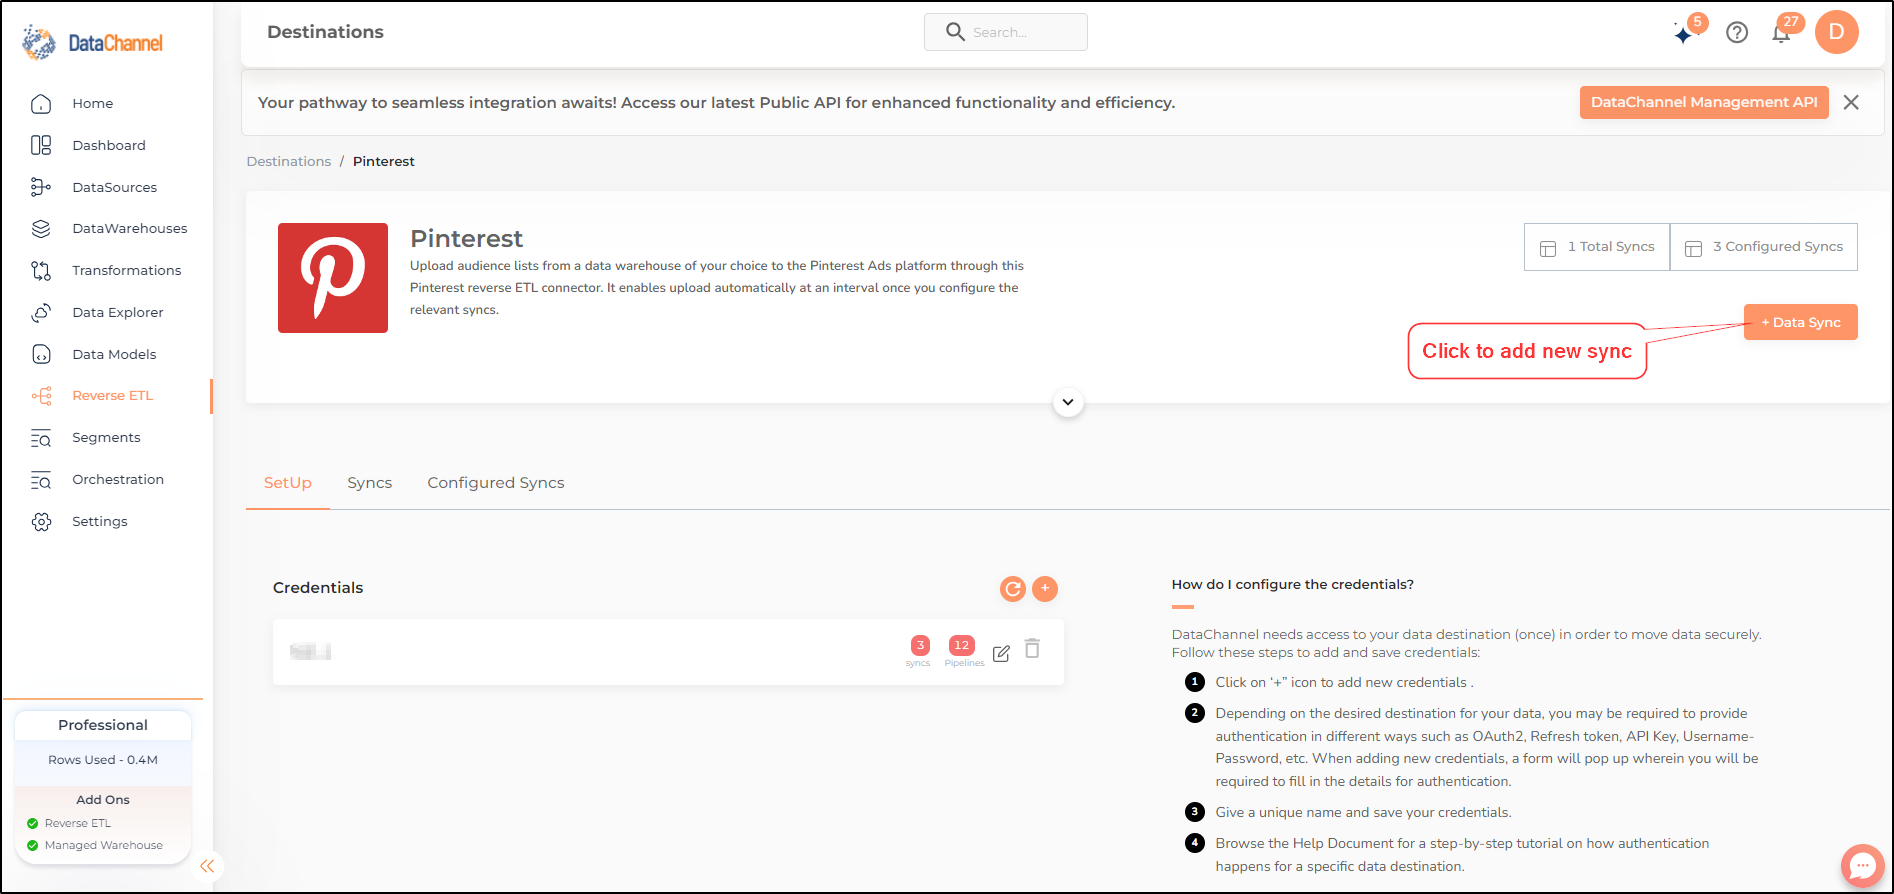This screenshot has height=894, width=1894.
Task: Open the Orchestration sidebar icon
Action: point(41,480)
